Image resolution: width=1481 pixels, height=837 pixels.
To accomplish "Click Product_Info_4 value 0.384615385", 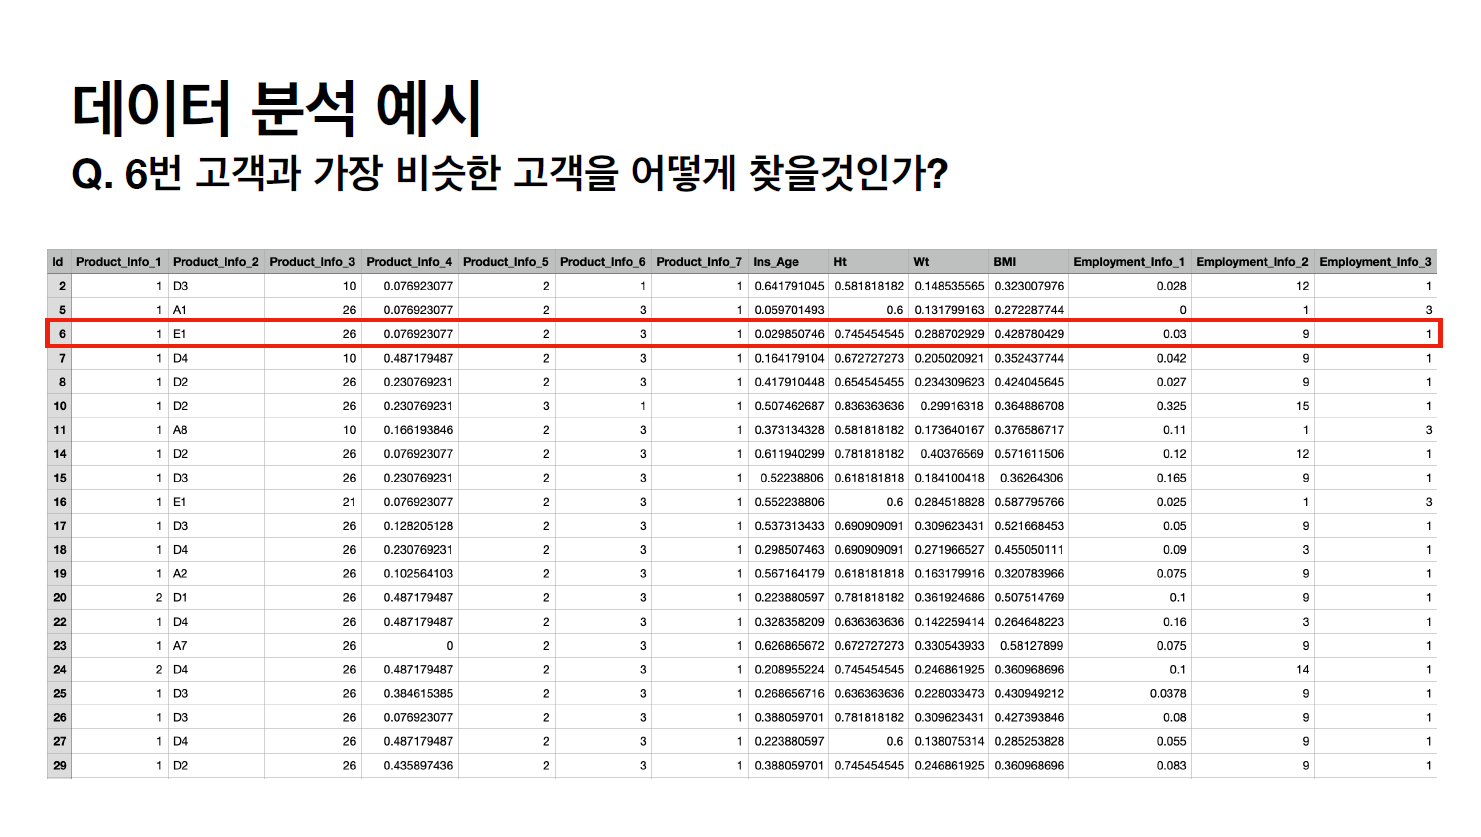I will [418, 694].
